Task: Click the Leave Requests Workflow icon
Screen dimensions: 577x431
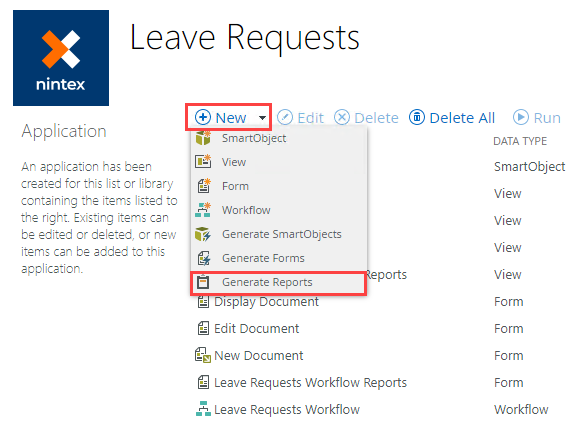Action: click(x=203, y=409)
